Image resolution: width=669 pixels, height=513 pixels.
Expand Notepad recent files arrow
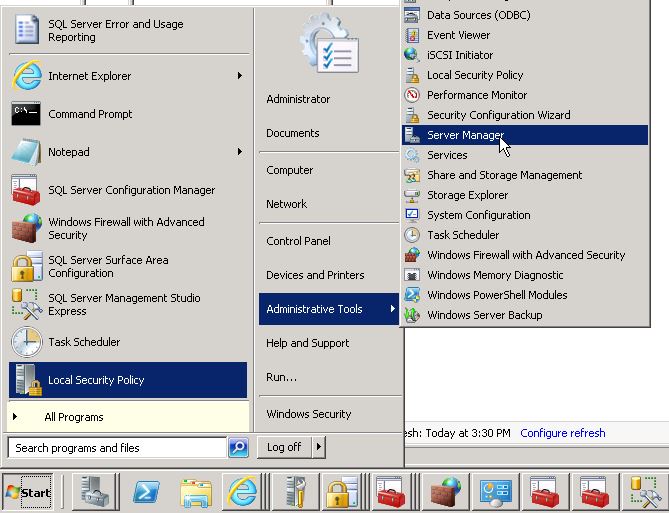pos(240,152)
